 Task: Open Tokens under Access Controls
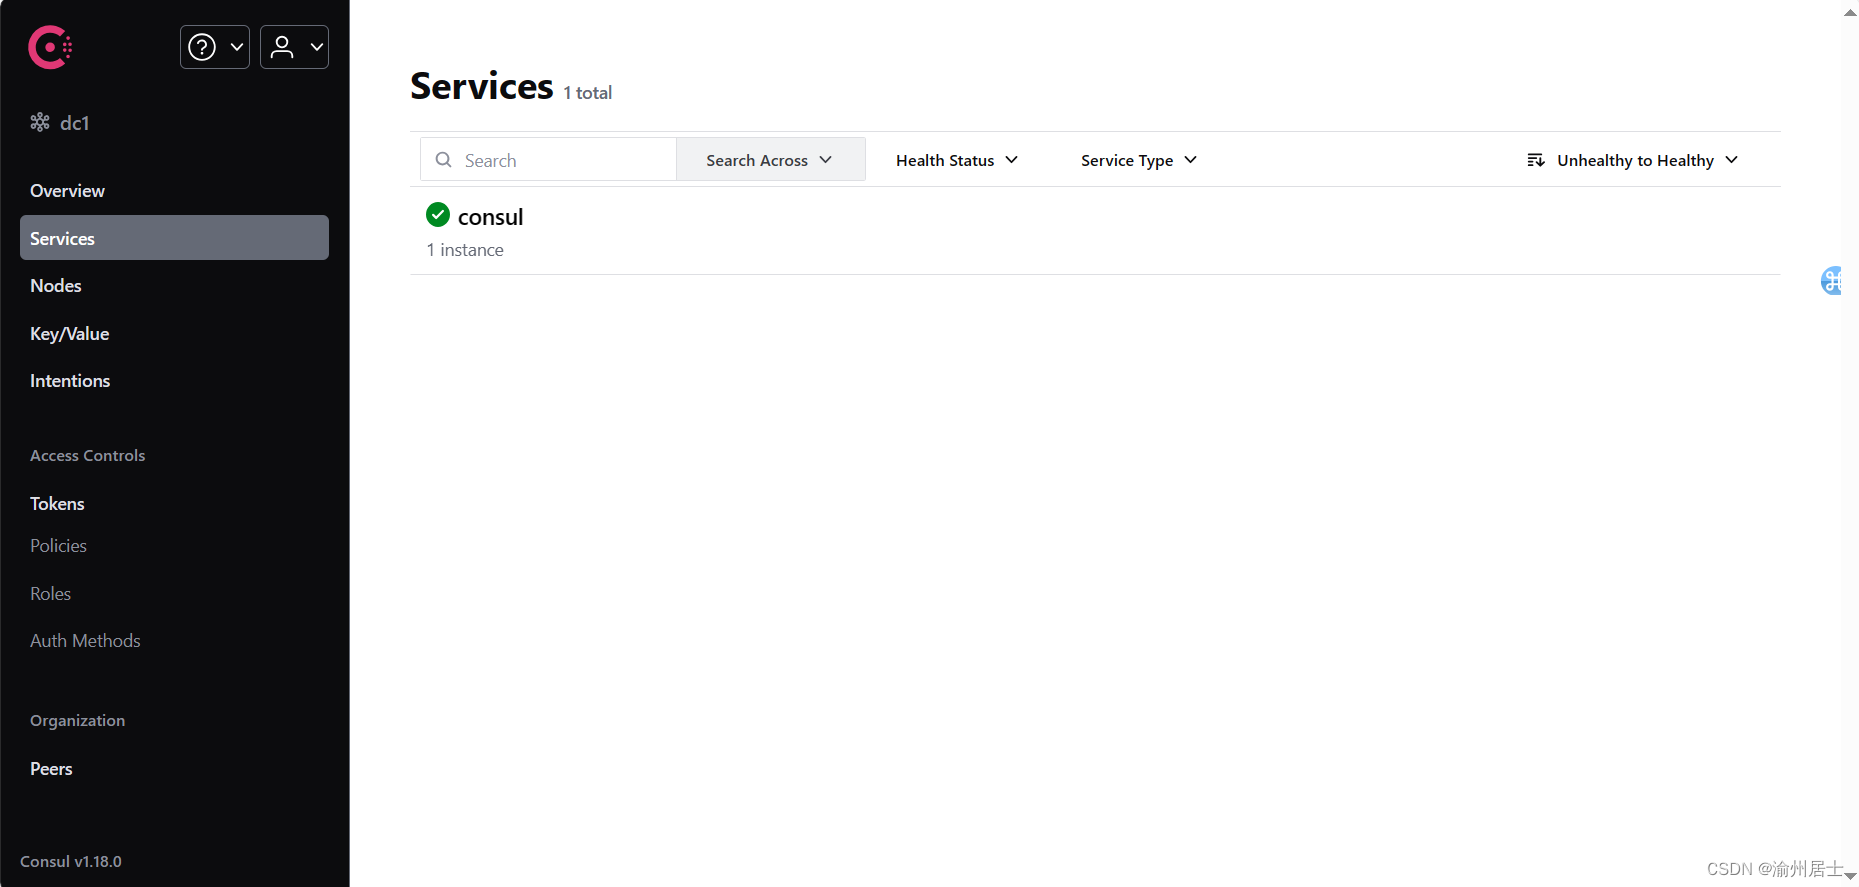(x=57, y=504)
